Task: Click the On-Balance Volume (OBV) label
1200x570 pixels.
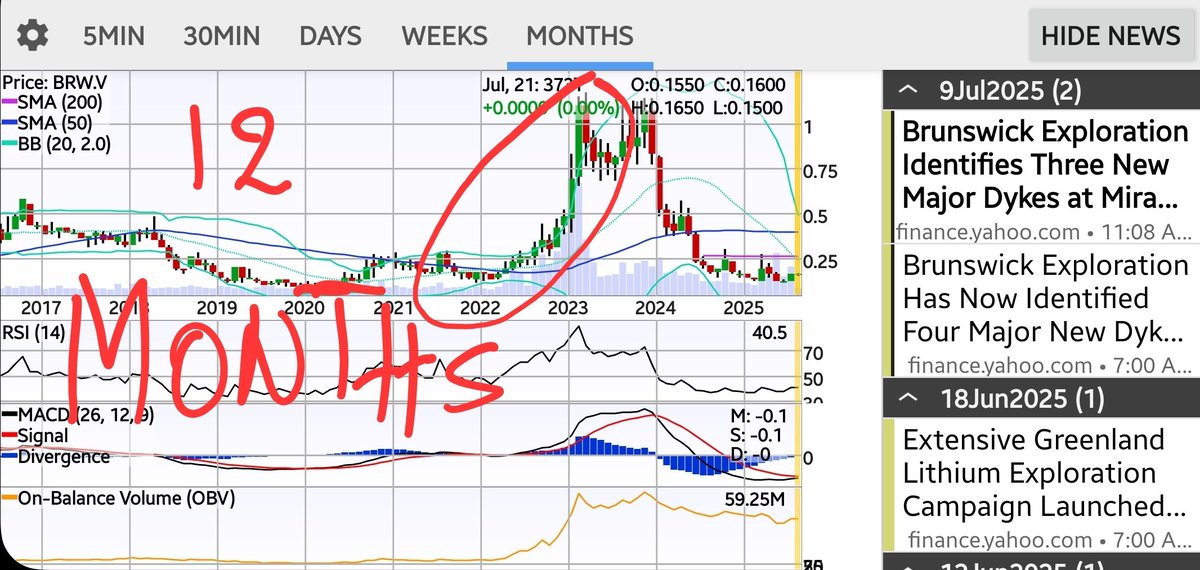Action: tap(120, 498)
